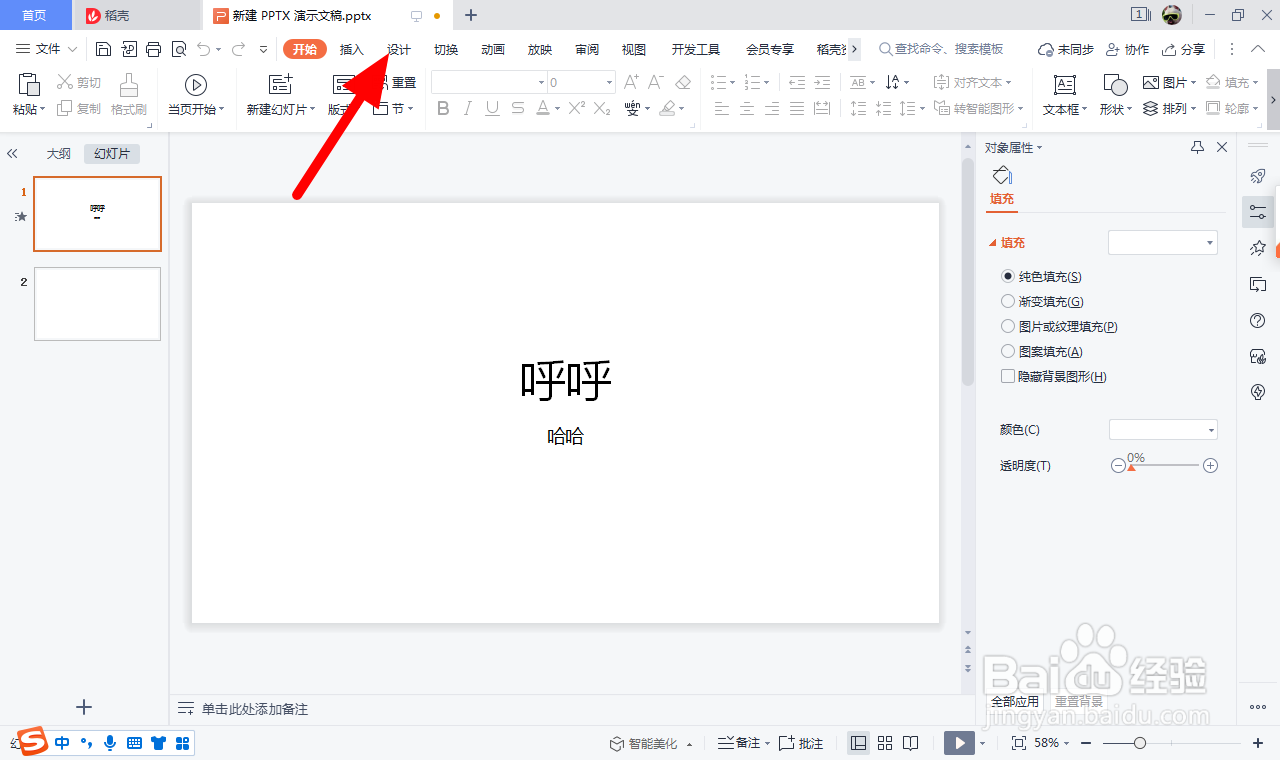Open the font name dropdown
1280x760 pixels.
pyautogui.click(x=541, y=83)
